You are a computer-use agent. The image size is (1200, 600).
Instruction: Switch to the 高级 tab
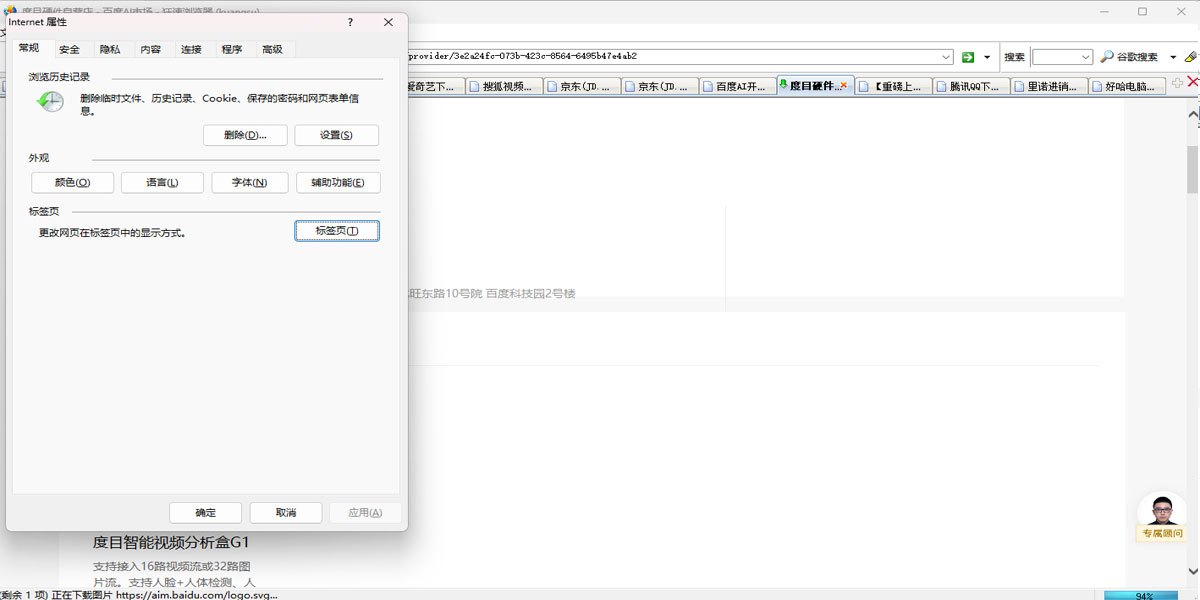point(272,49)
